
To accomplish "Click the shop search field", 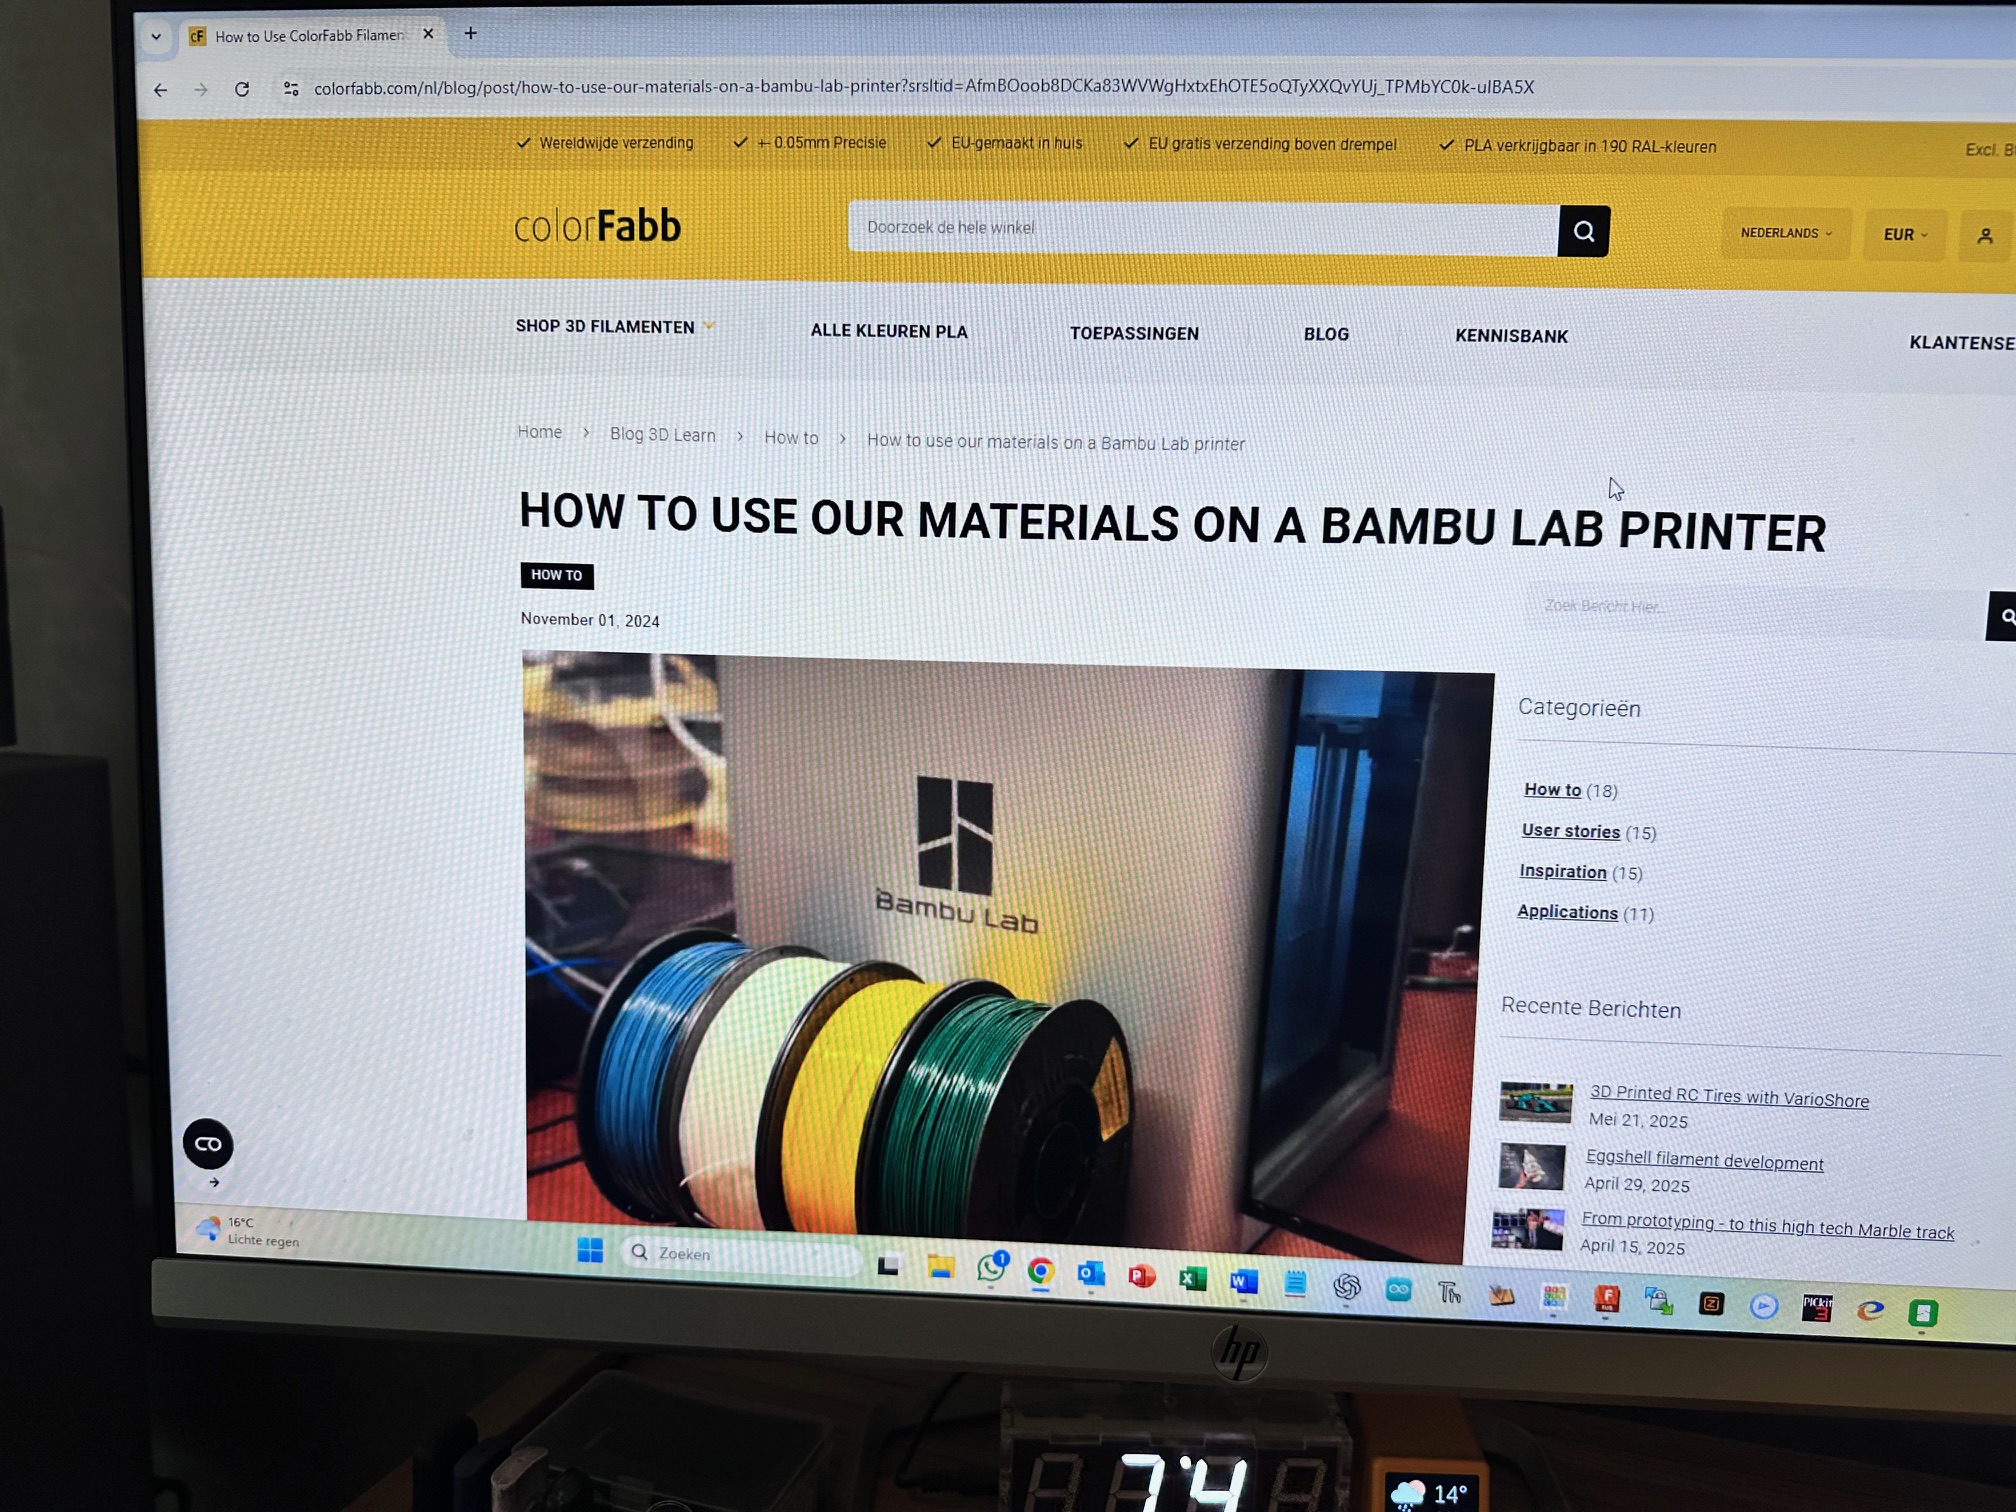I will click(x=1203, y=229).
